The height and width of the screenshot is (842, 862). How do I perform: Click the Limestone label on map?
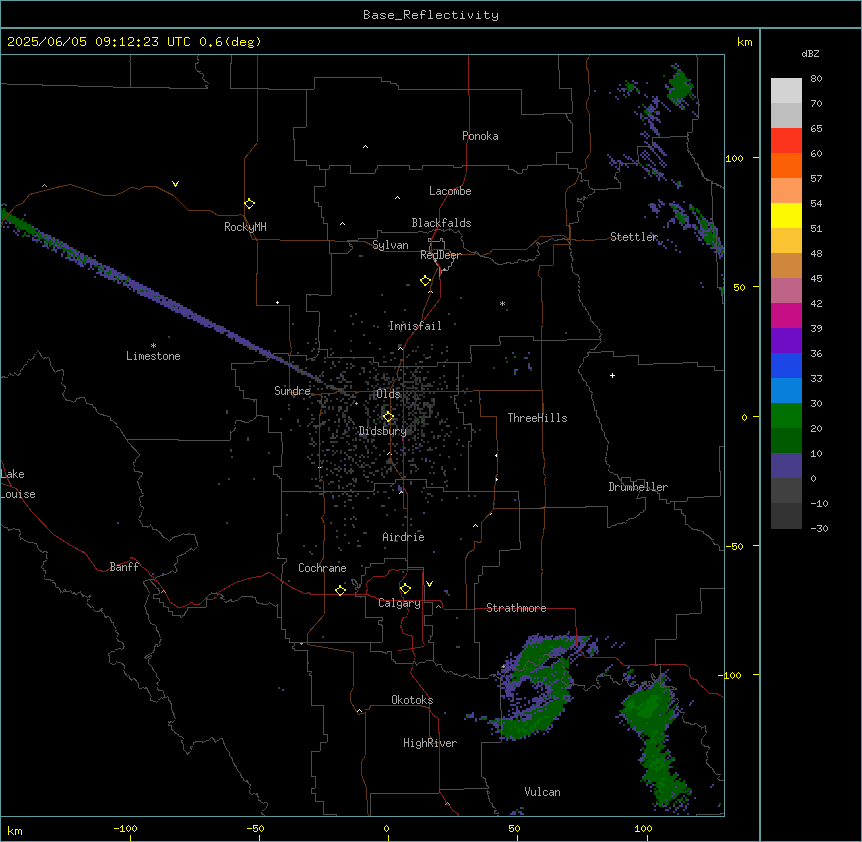tap(153, 356)
